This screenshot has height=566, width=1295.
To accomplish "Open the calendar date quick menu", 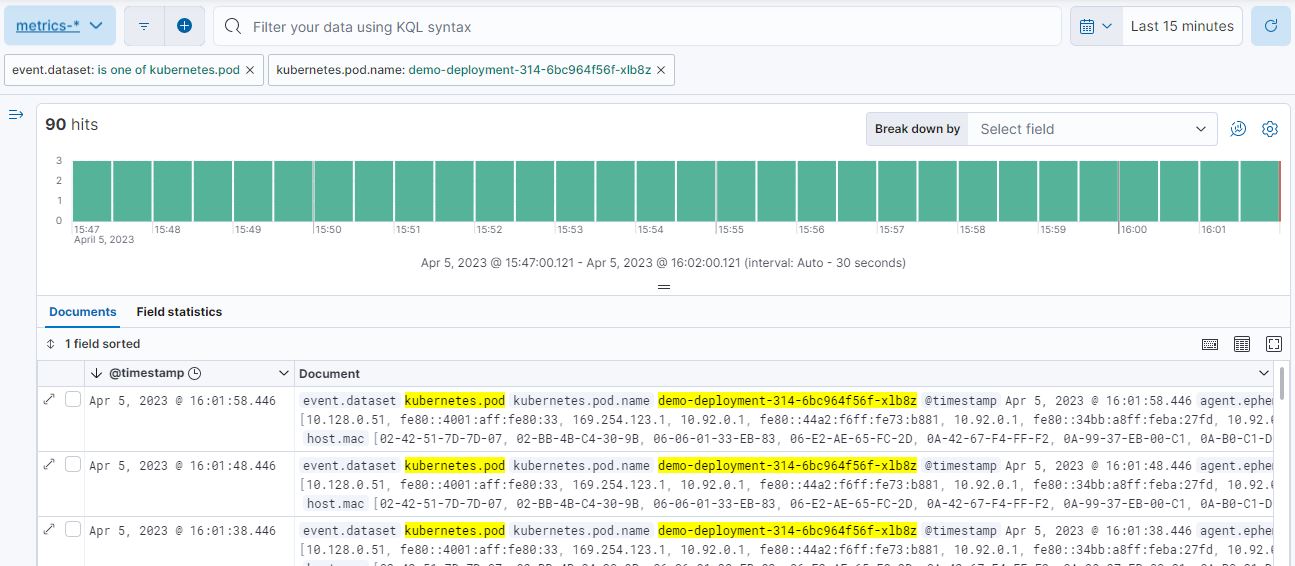I will coord(1096,26).
